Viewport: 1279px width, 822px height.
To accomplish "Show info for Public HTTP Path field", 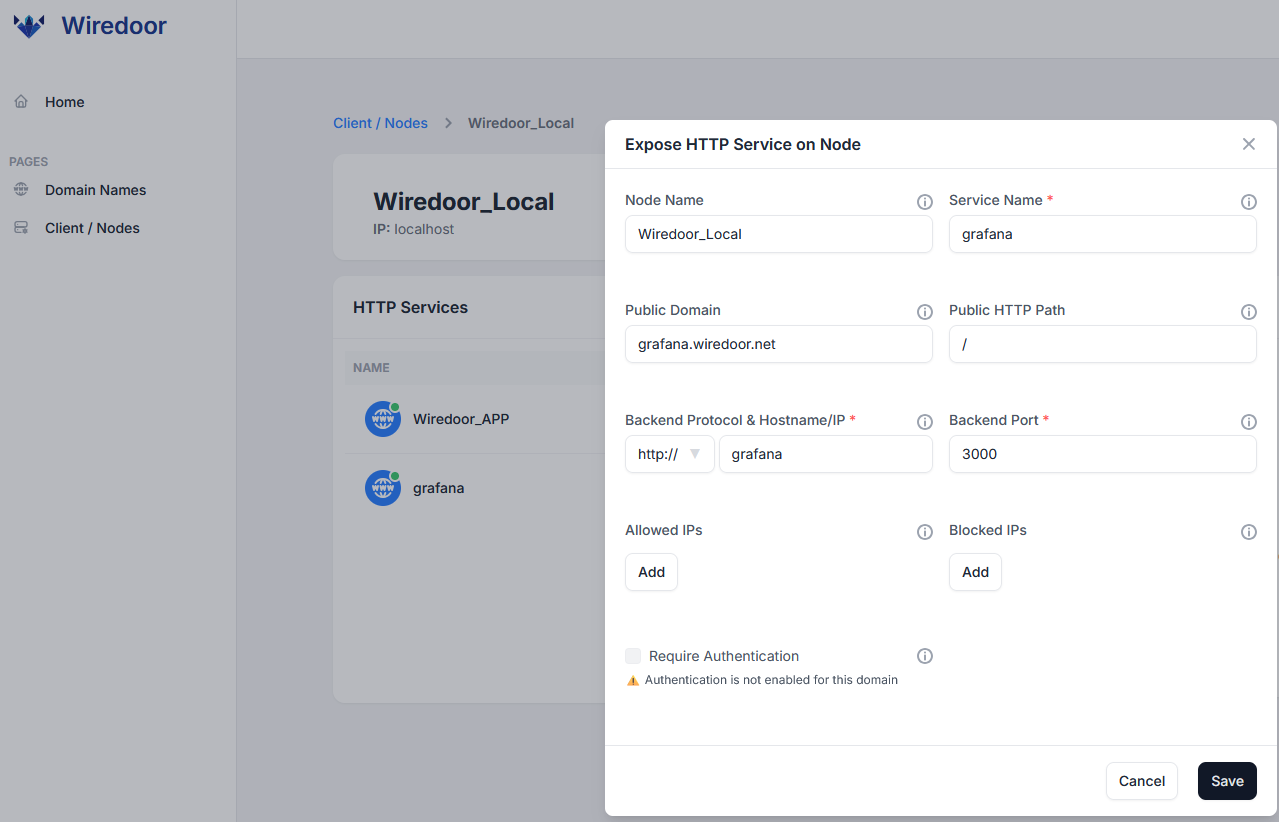I will (1249, 312).
